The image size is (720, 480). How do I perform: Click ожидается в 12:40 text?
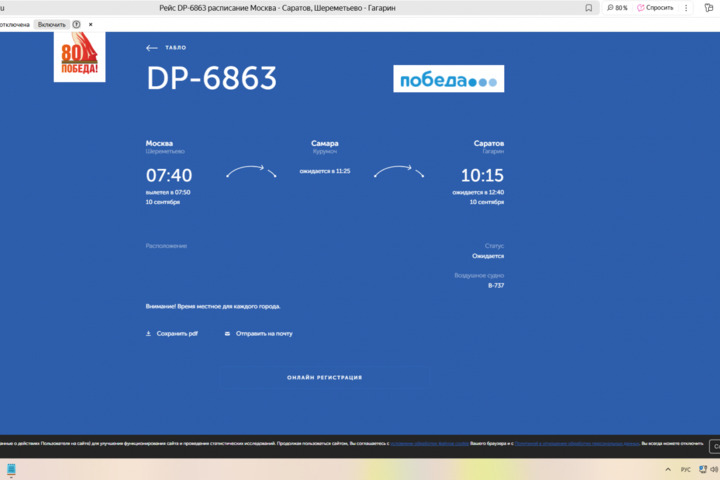coord(478,192)
